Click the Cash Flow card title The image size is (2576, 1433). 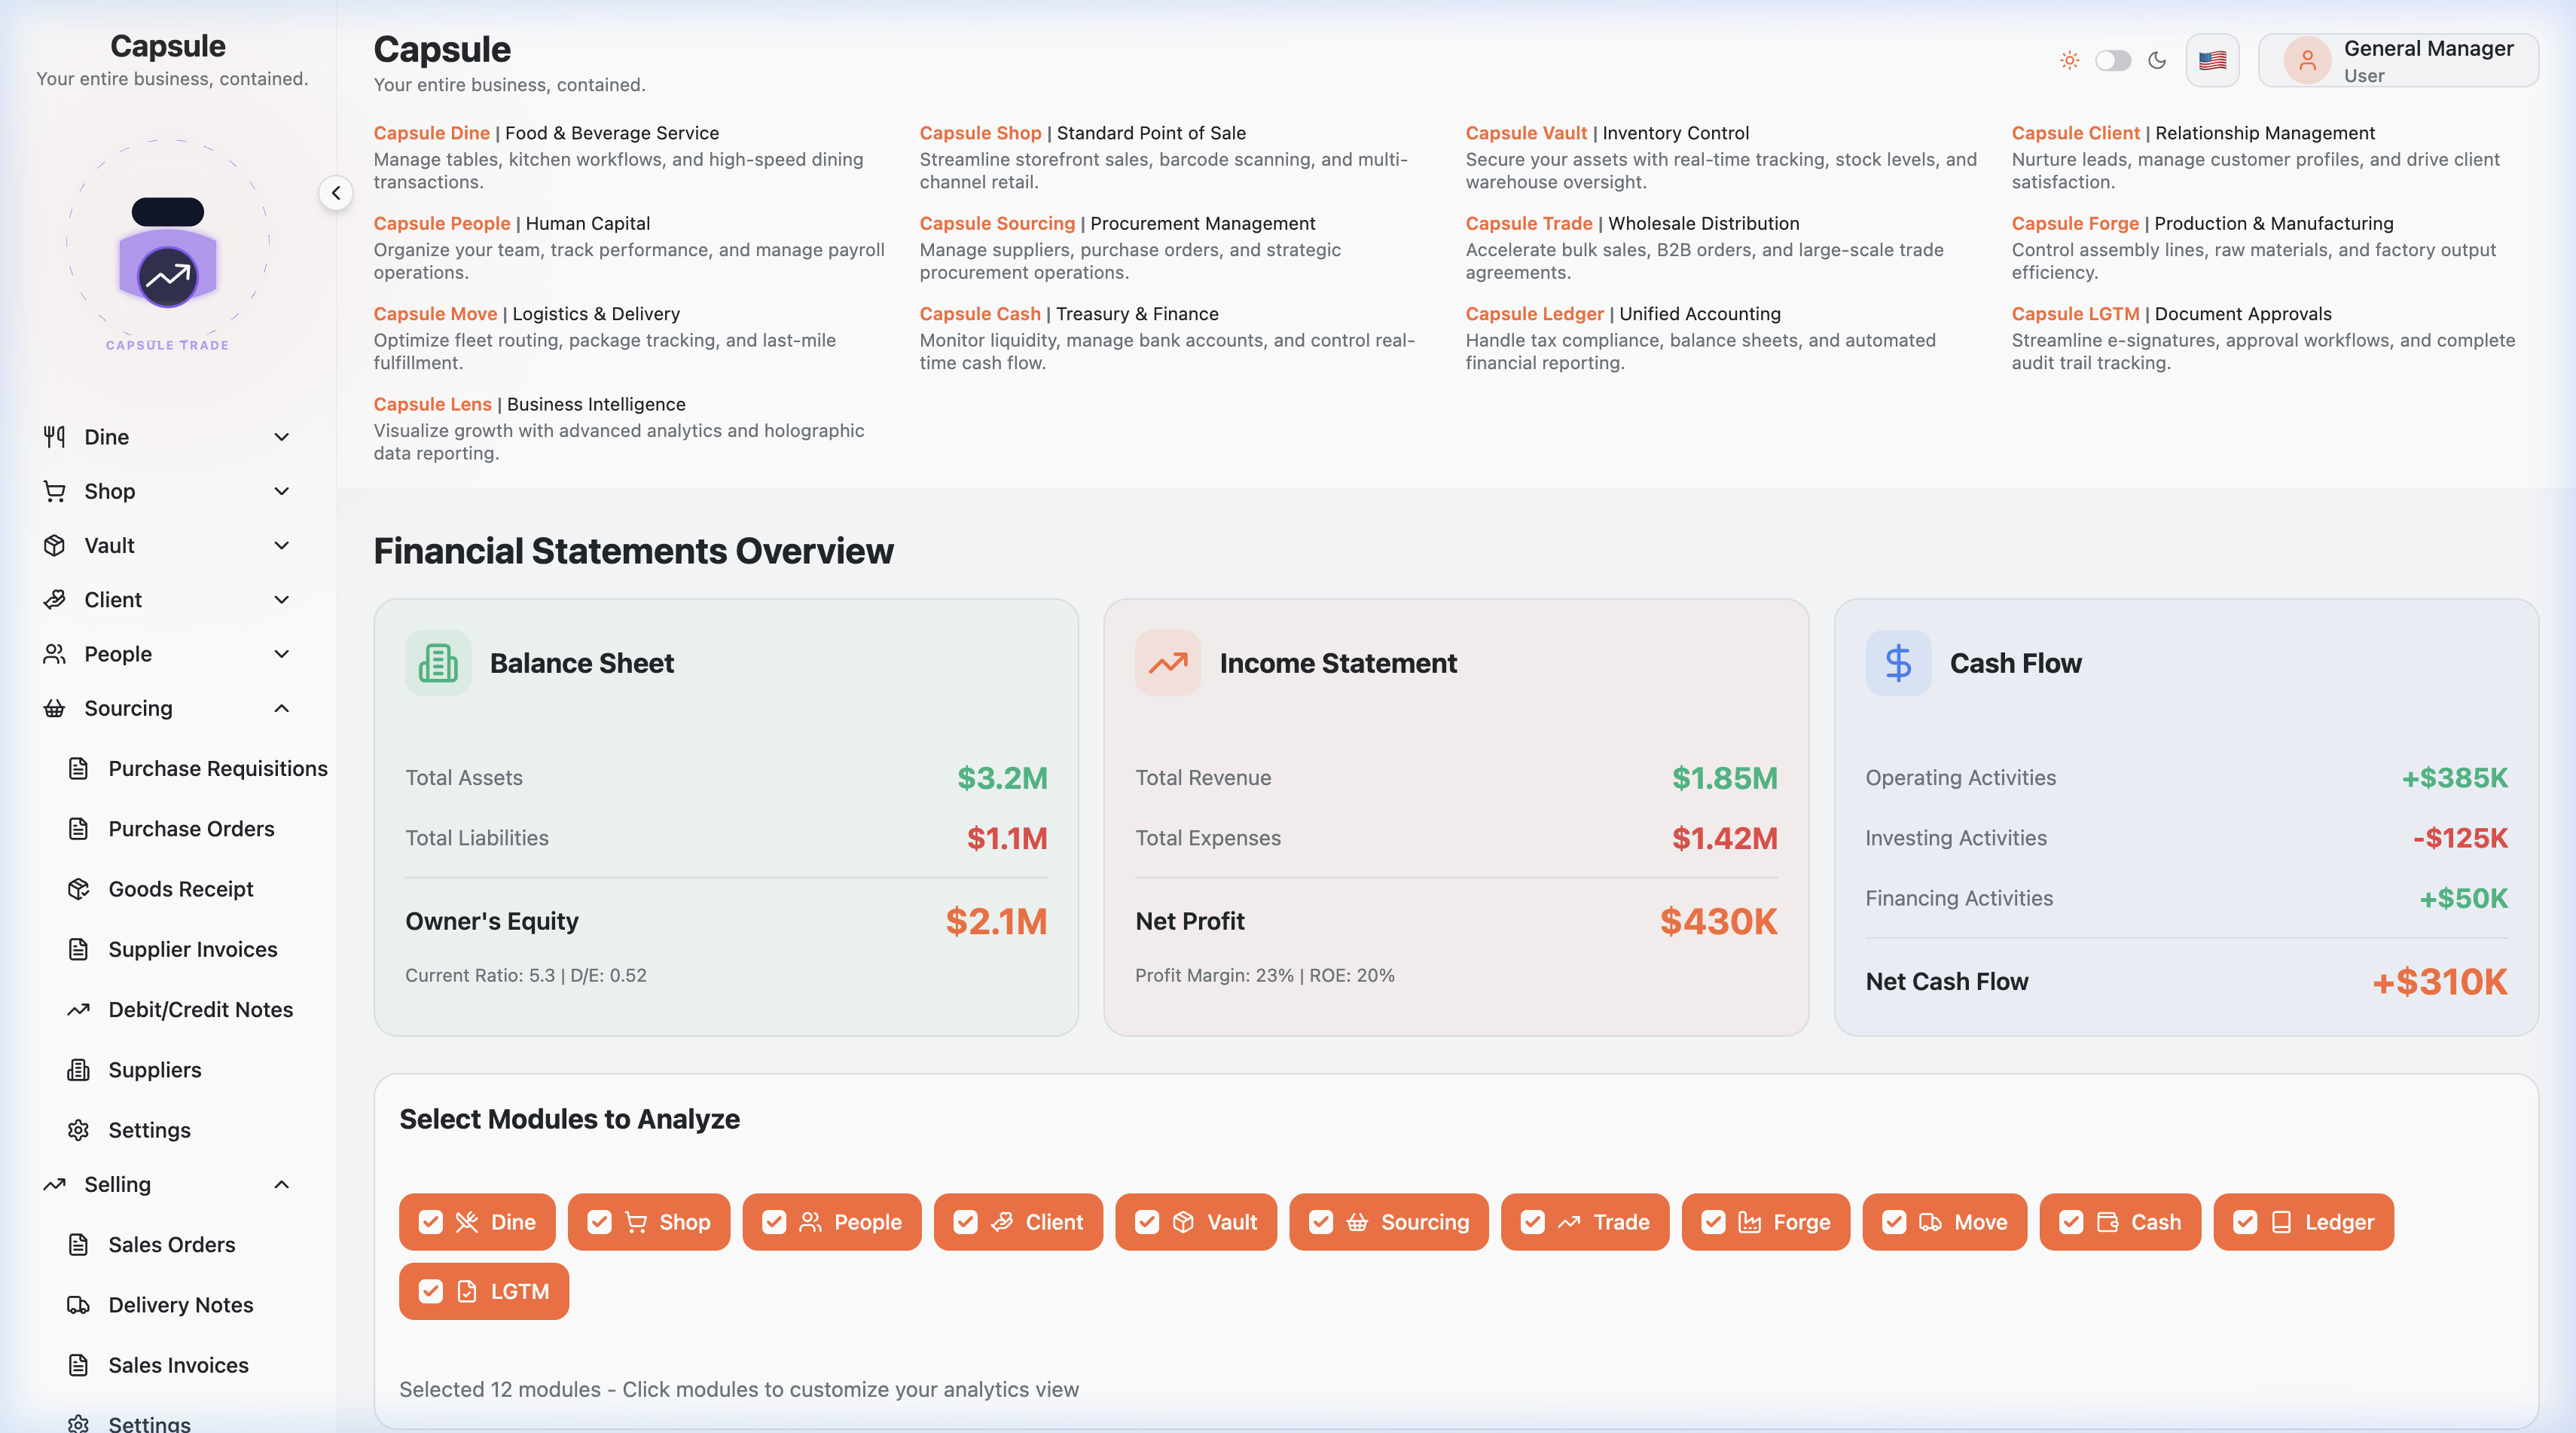2015,663
